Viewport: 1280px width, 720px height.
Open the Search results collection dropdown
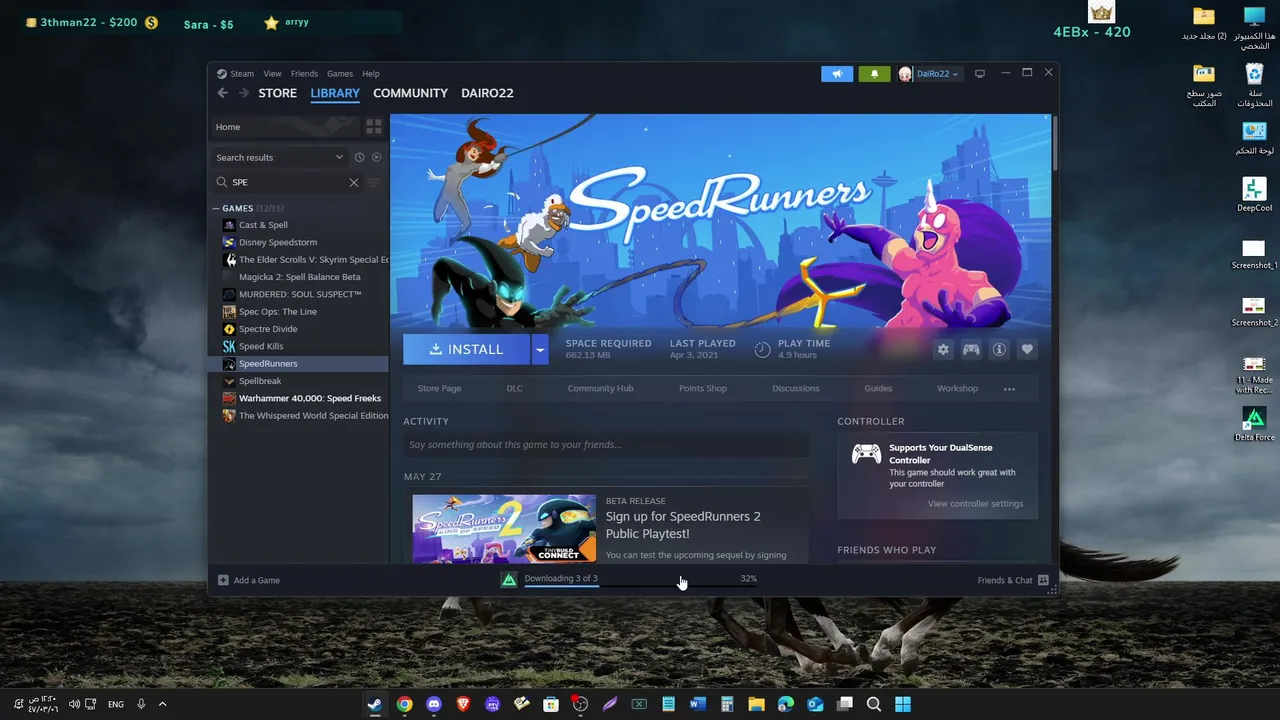(279, 157)
